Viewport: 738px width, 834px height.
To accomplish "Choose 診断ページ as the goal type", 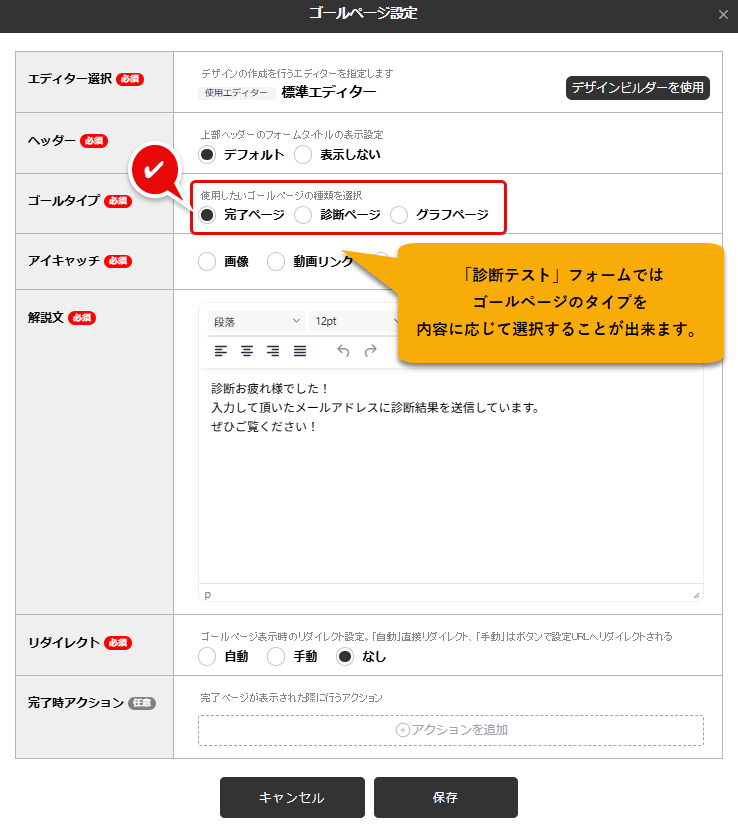I will pos(304,215).
